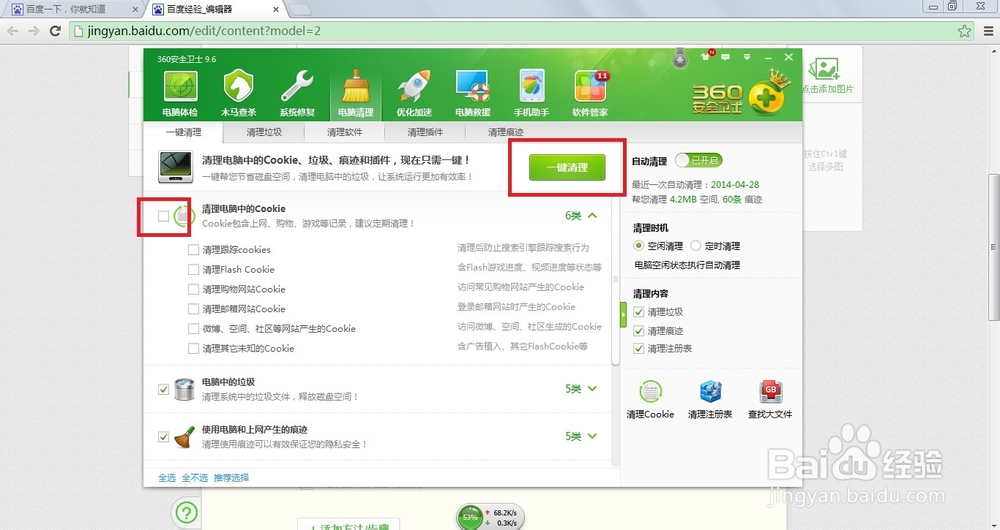Tick 清理电脑中的Cookie main checkbox
This screenshot has height=530, width=1000.
[x=164, y=216]
